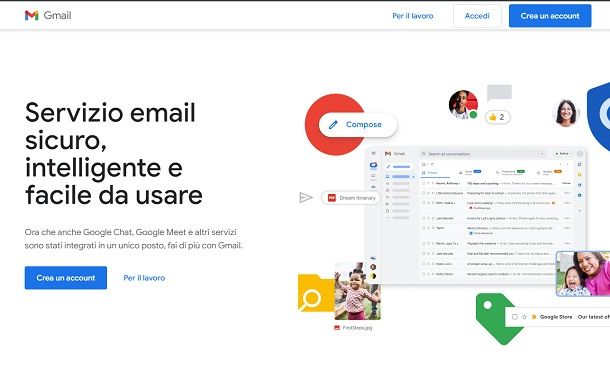
Task: Click the 'FirstSteps.jpg' file label
Action: pyautogui.click(x=353, y=328)
